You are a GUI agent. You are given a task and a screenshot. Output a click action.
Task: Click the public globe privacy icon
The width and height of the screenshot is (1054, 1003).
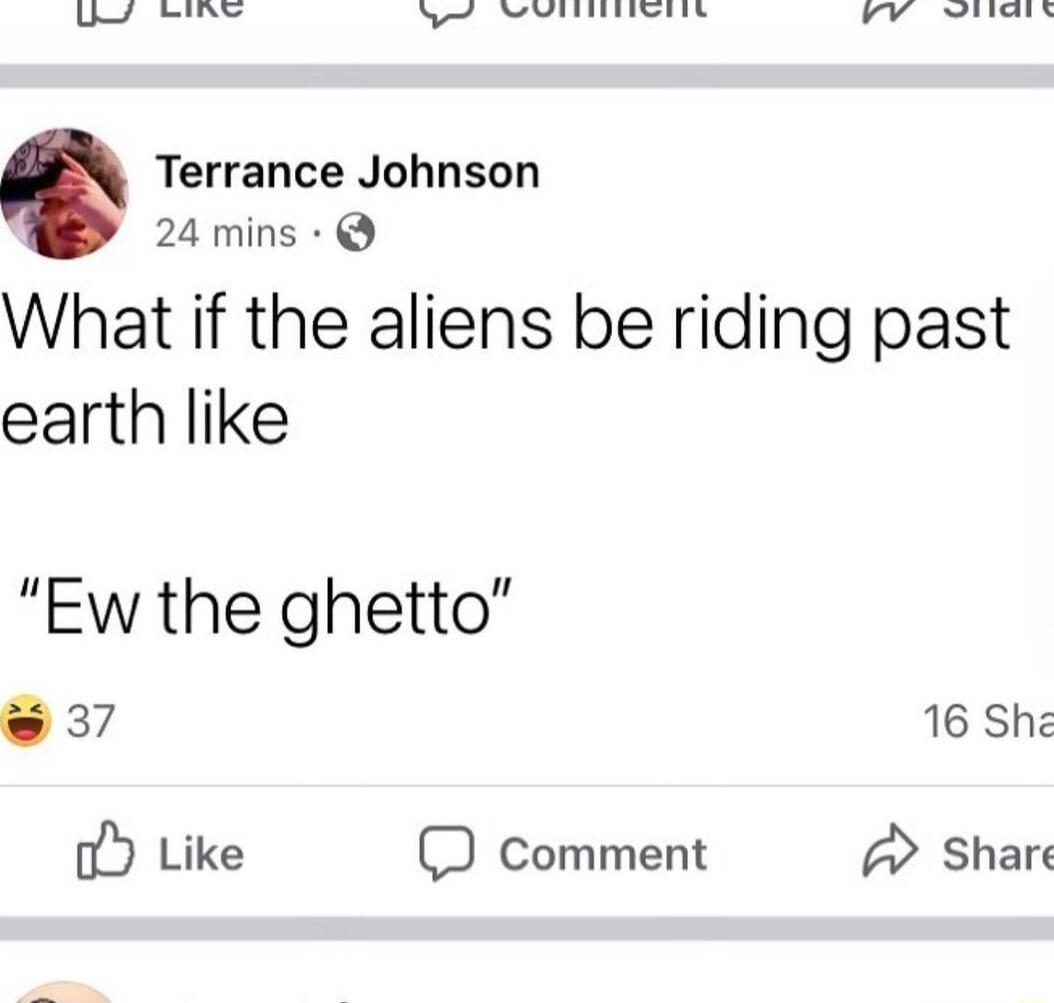pos(355,233)
